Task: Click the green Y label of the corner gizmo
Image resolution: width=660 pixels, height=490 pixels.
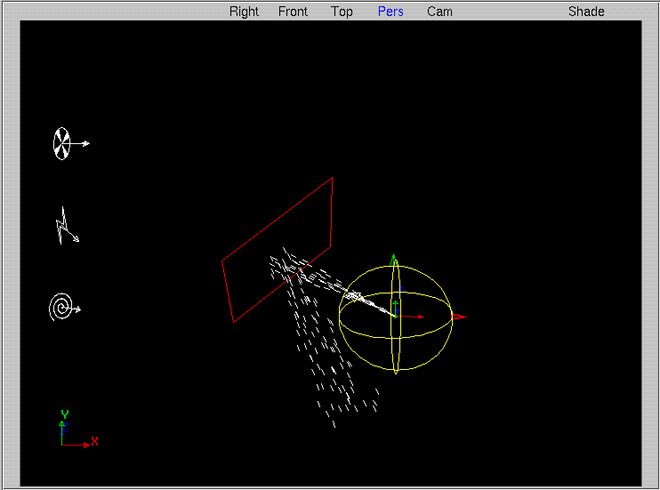Action: tap(64, 414)
